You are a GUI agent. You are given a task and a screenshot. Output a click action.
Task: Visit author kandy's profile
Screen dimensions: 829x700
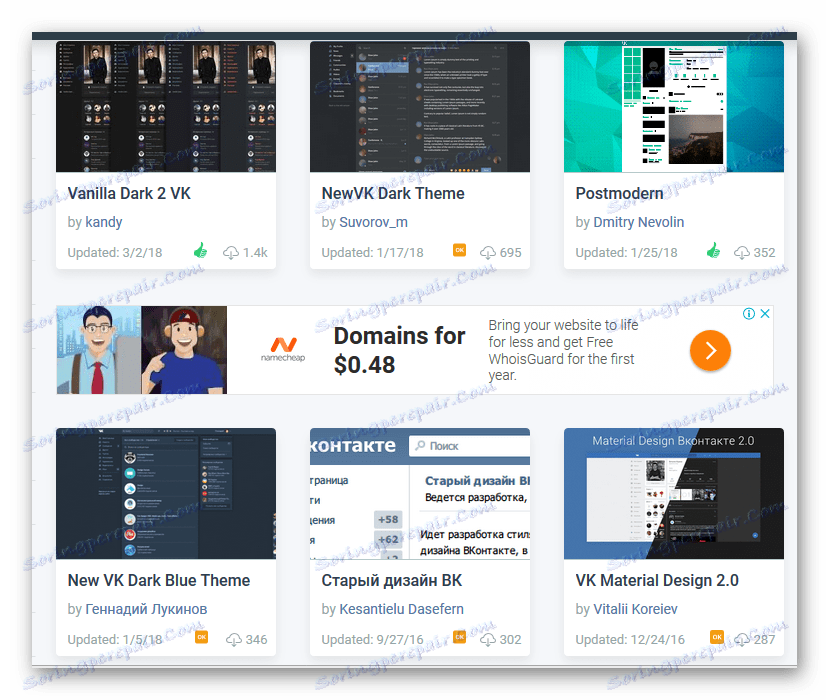click(104, 222)
